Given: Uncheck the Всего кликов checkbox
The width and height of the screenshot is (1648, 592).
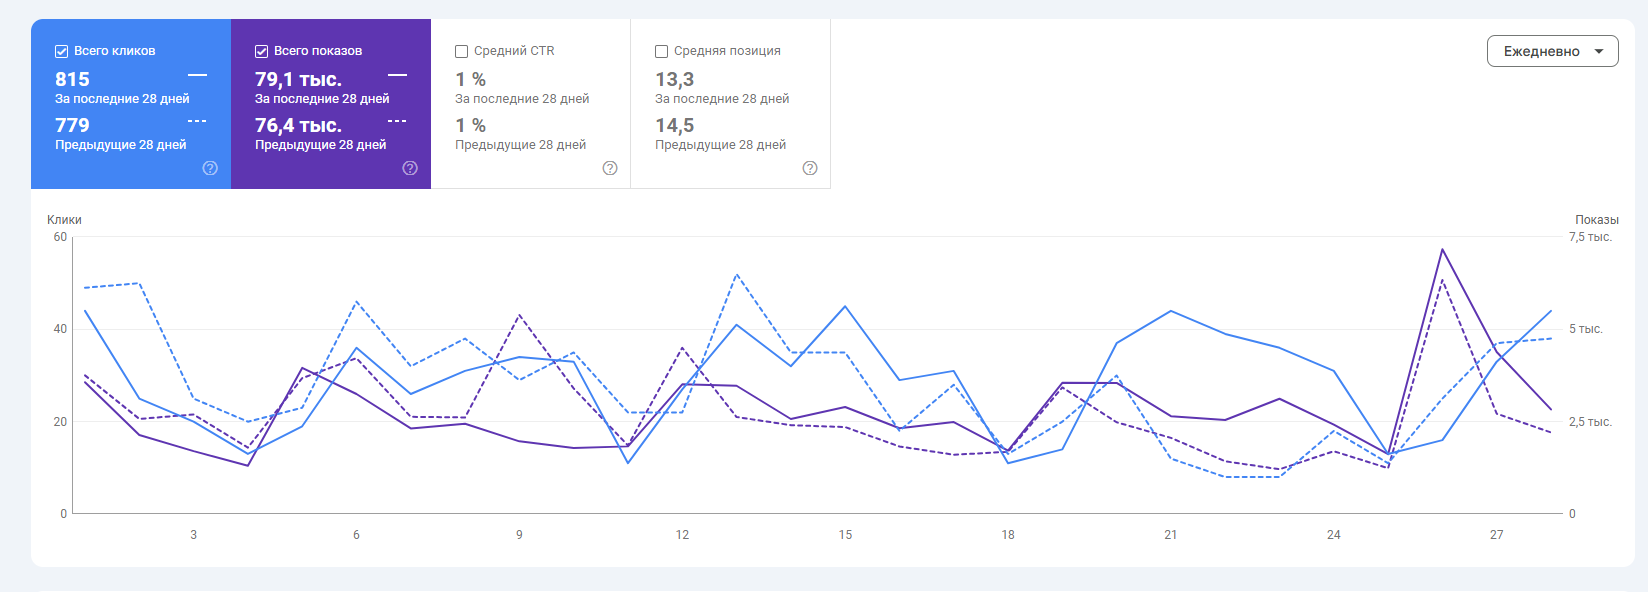Looking at the screenshot, I should 62,51.
